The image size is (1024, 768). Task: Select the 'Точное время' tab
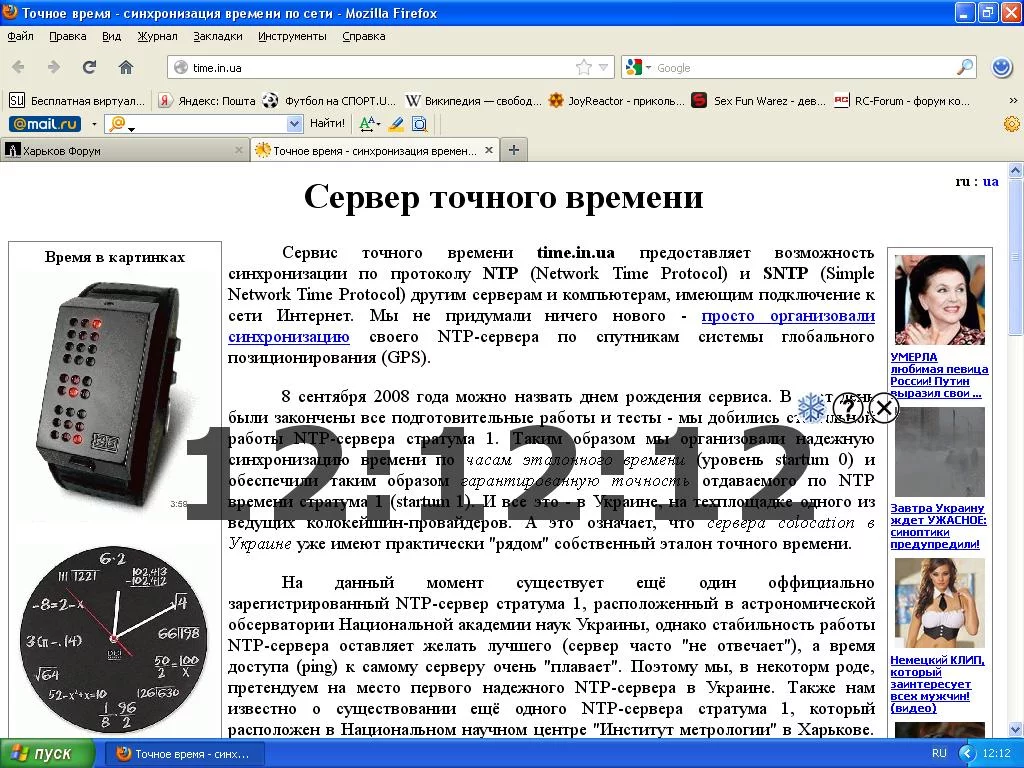click(x=375, y=150)
